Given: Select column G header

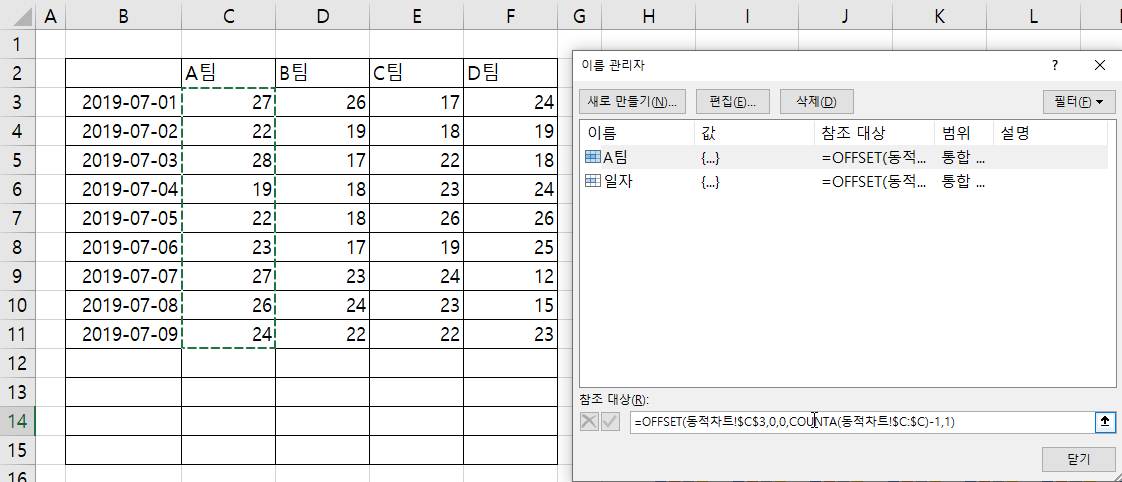Looking at the screenshot, I should tap(579, 17).
